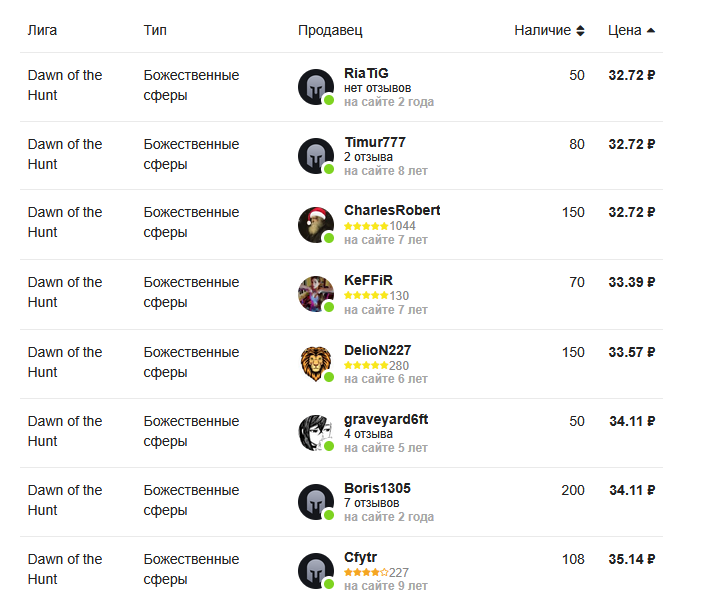The width and height of the screenshot is (722, 598).
Task: Open CharlesRobert's Santa hat avatar
Action: pos(316,225)
